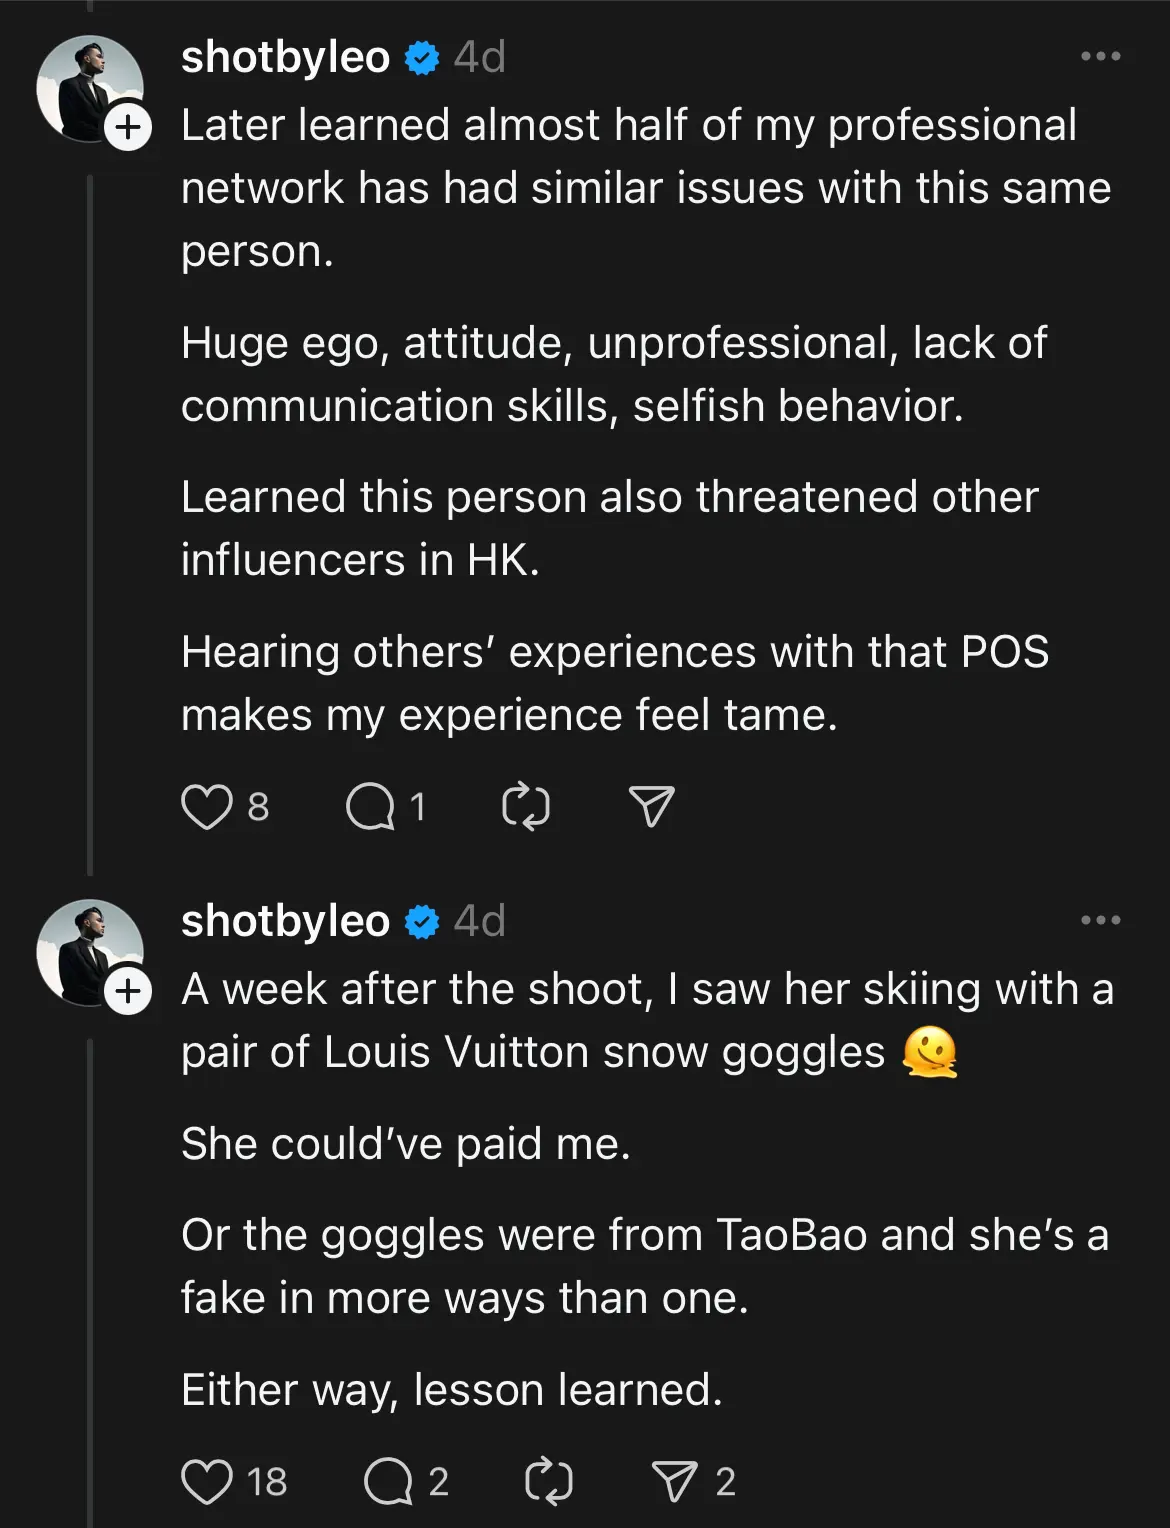Tap the verified badge on the first post
Image resolution: width=1170 pixels, height=1528 pixels.
pos(422,58)
